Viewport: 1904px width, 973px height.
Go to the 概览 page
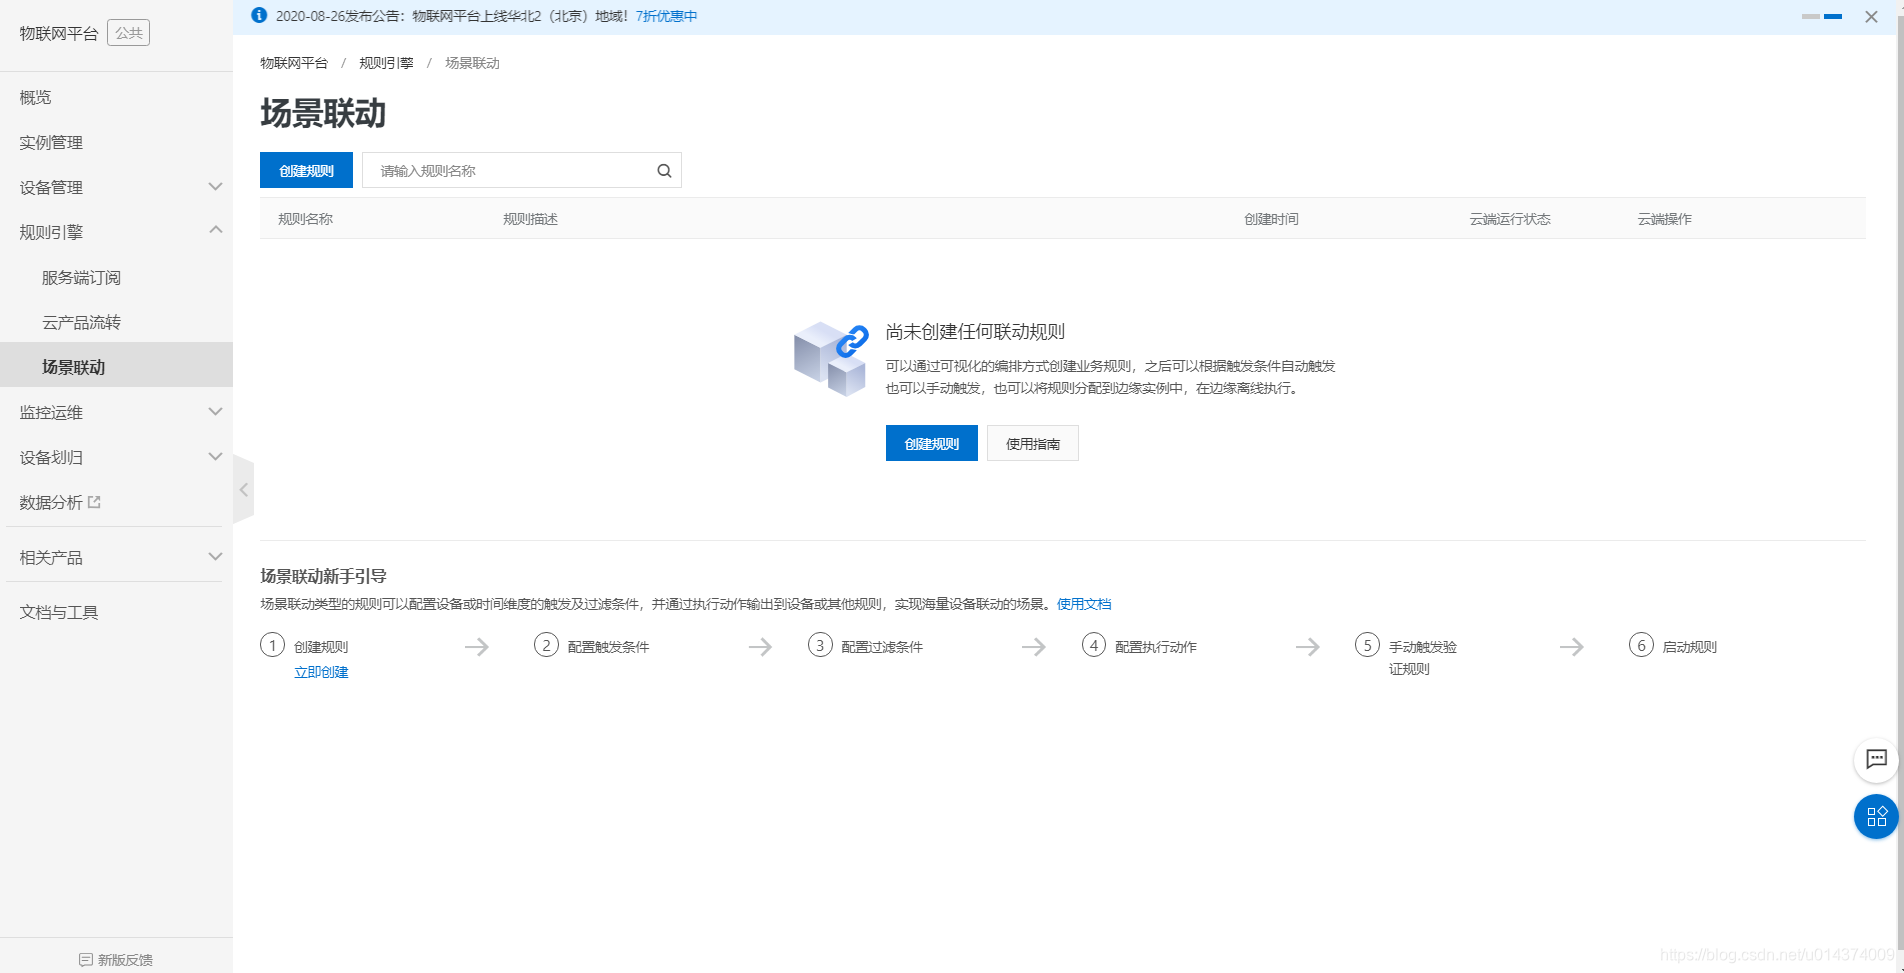click(34, 97)
